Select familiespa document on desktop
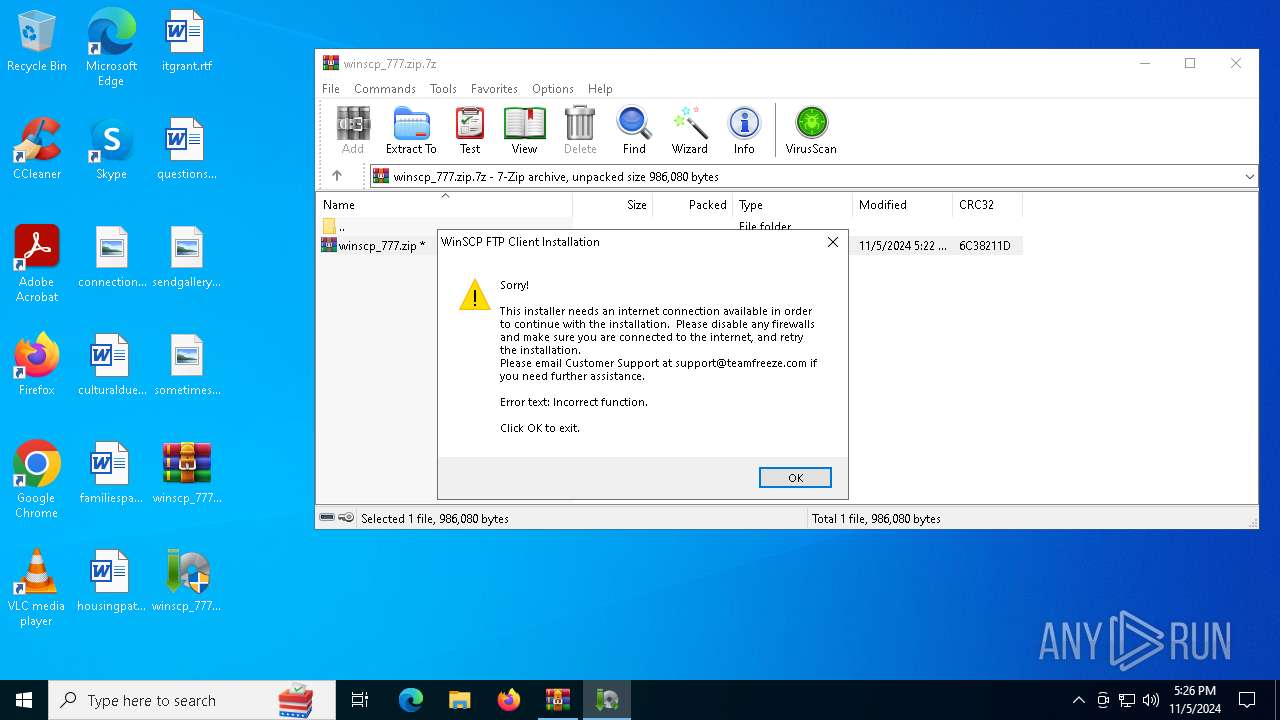The image size is (1280, 720). coord(111,473)
